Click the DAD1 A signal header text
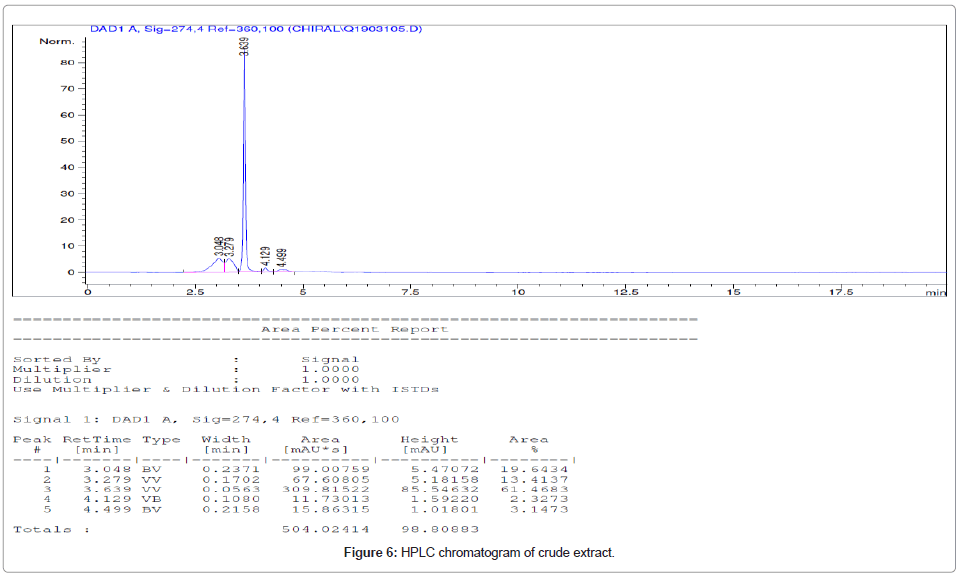Viewport: 961px width, 578px height. [256, 28]
